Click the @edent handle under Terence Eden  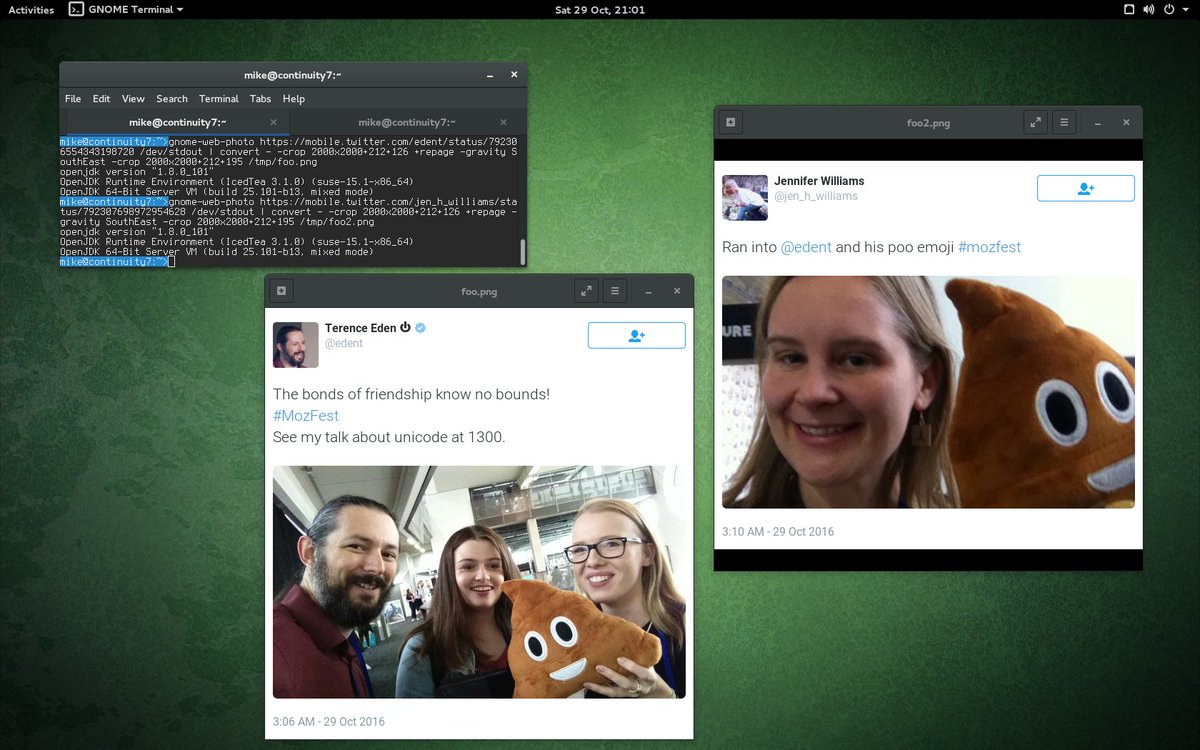[344, 343]
